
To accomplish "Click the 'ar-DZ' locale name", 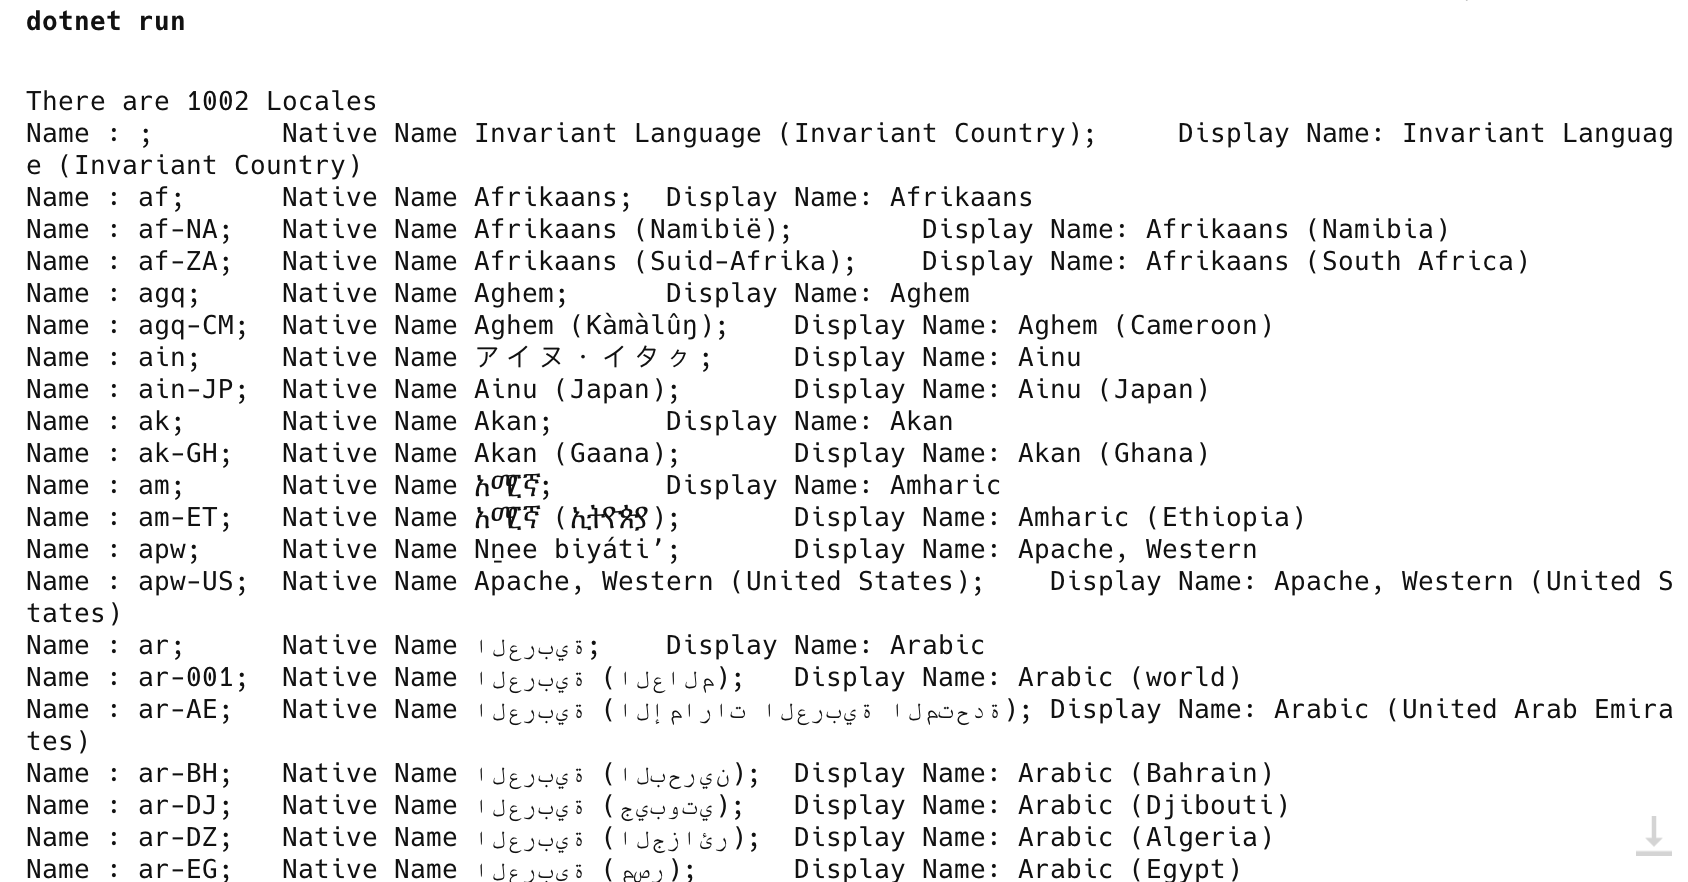I will coord(181,837).
